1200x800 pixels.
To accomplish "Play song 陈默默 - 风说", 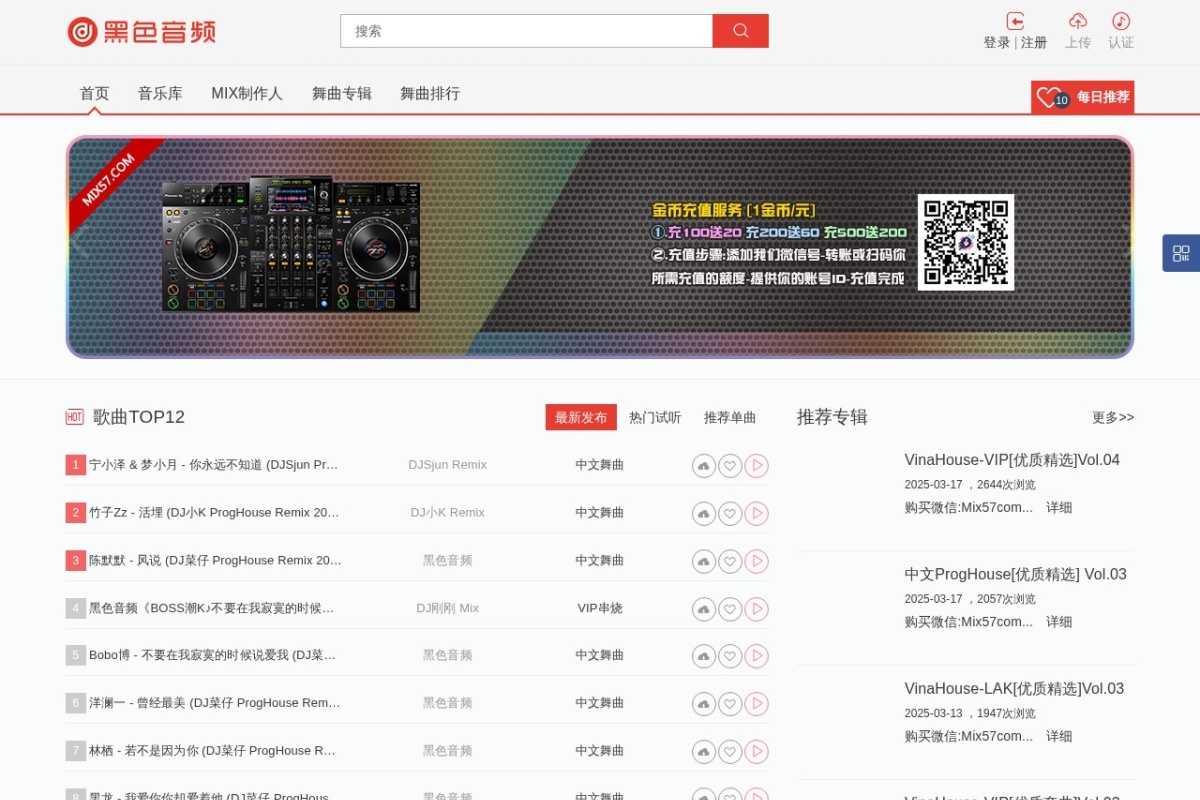I will (x=756, y=561).
